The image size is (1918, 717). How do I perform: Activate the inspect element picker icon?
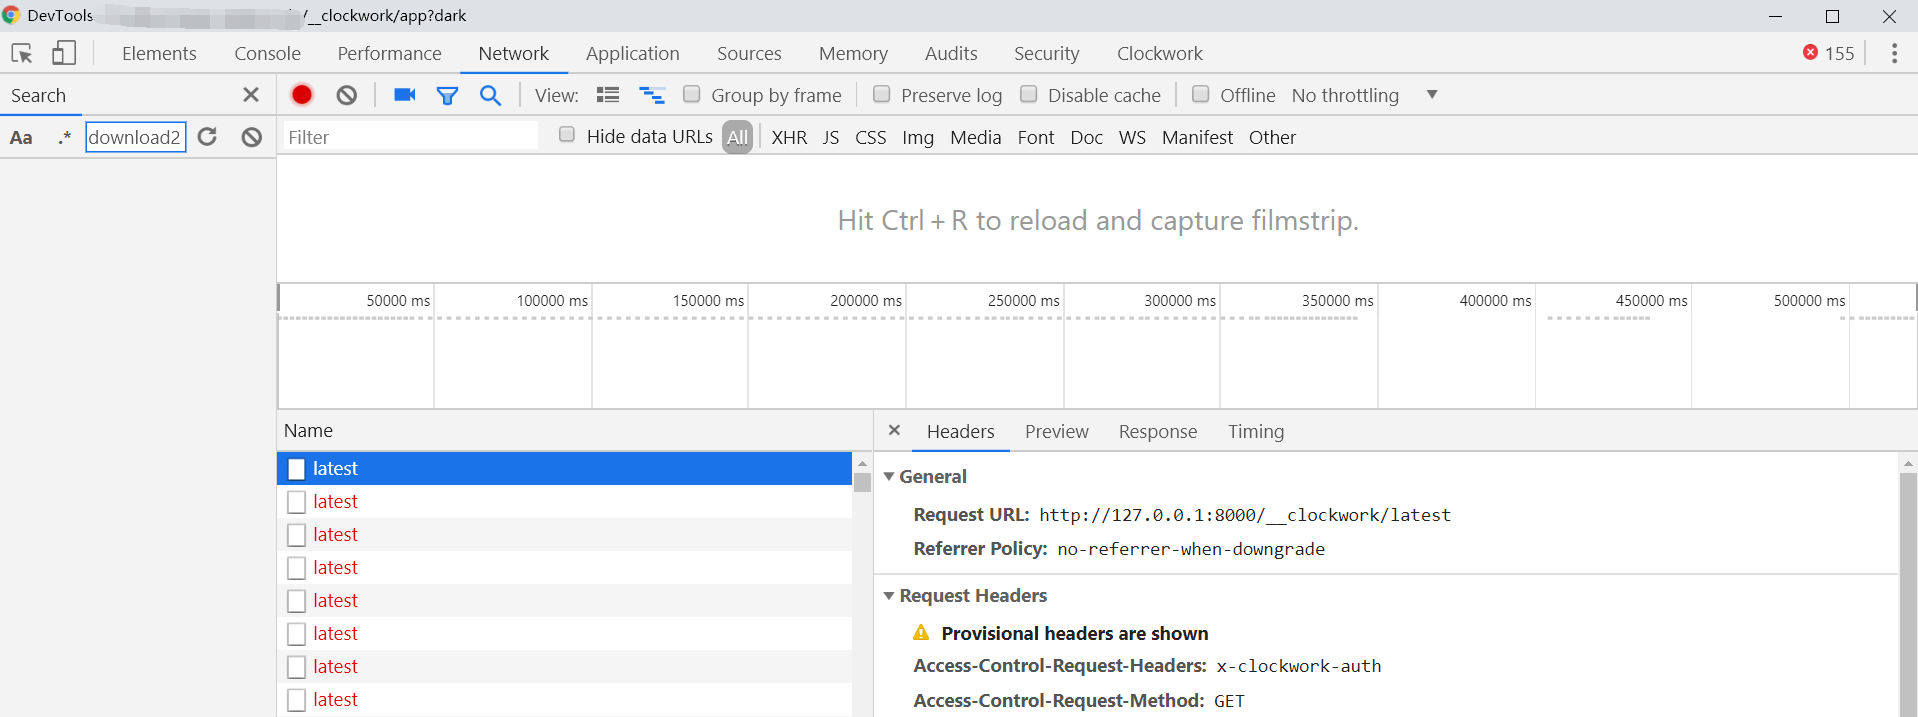pyautogui.click(x=22, y=53)
